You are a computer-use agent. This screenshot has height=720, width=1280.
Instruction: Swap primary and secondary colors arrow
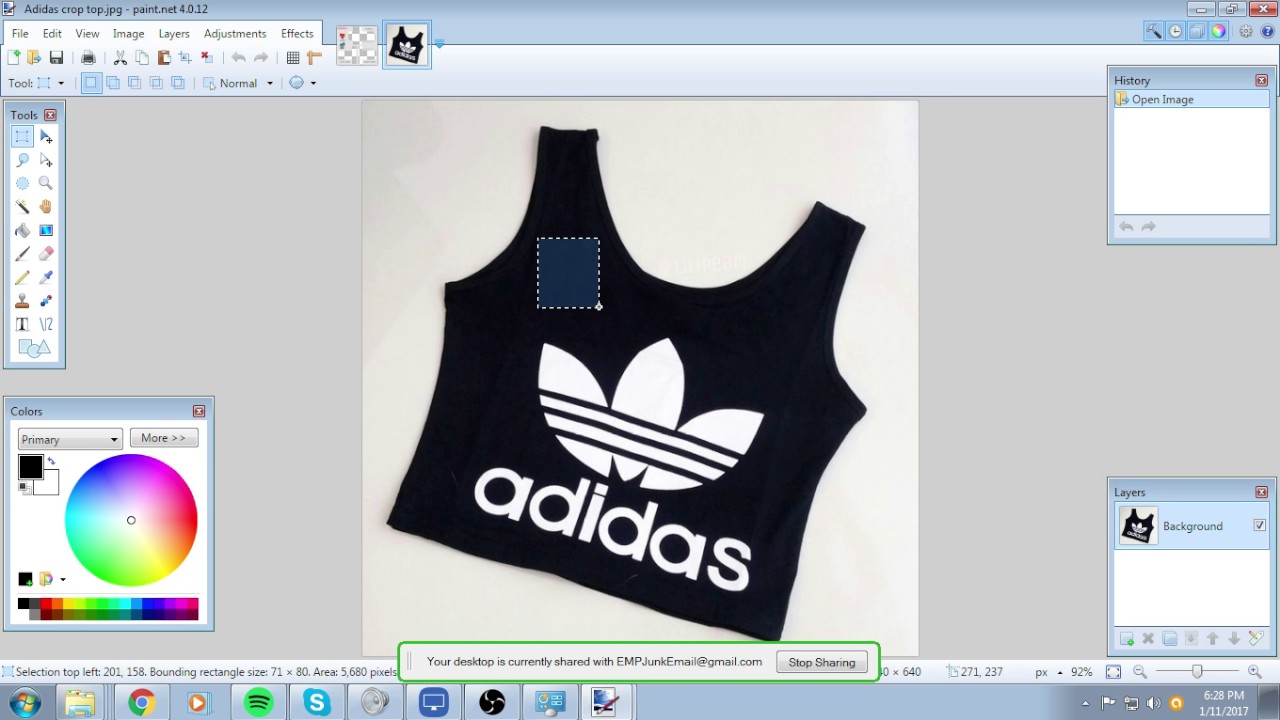51,461
